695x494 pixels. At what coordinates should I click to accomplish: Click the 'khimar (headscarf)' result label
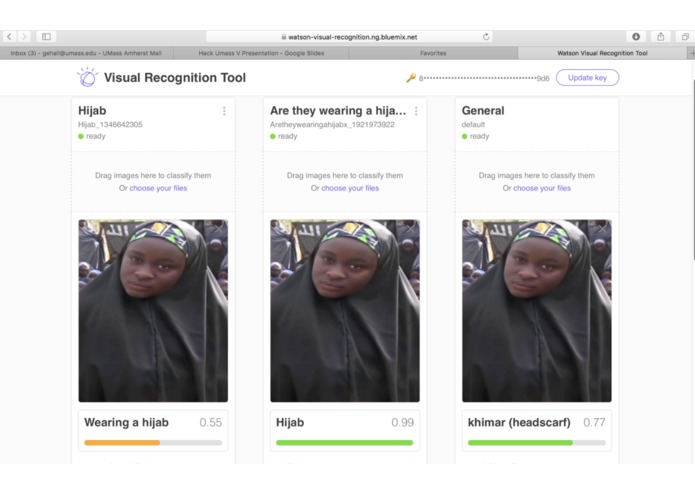(x=519, y=423)
